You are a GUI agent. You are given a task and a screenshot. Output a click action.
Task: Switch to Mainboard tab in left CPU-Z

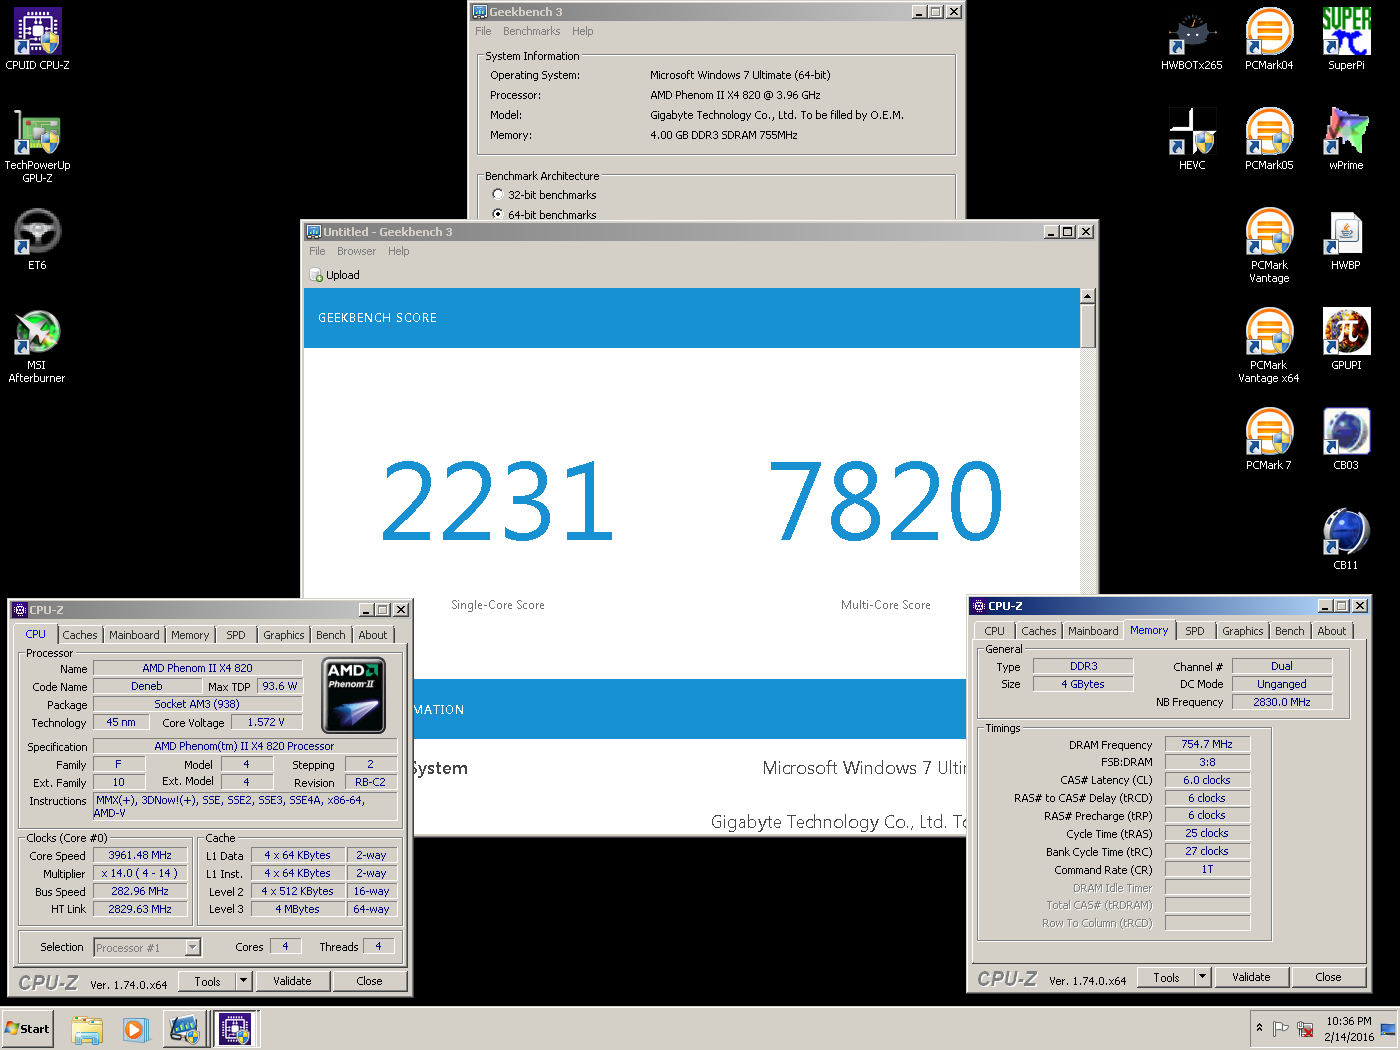(x=134, y=635)
